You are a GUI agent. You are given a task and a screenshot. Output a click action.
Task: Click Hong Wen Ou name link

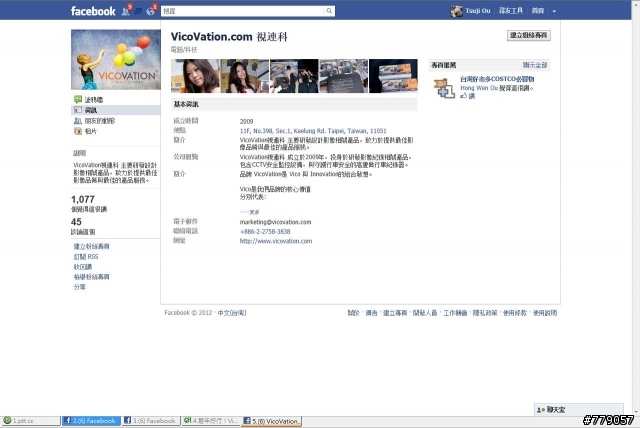(x=479, y=88)
